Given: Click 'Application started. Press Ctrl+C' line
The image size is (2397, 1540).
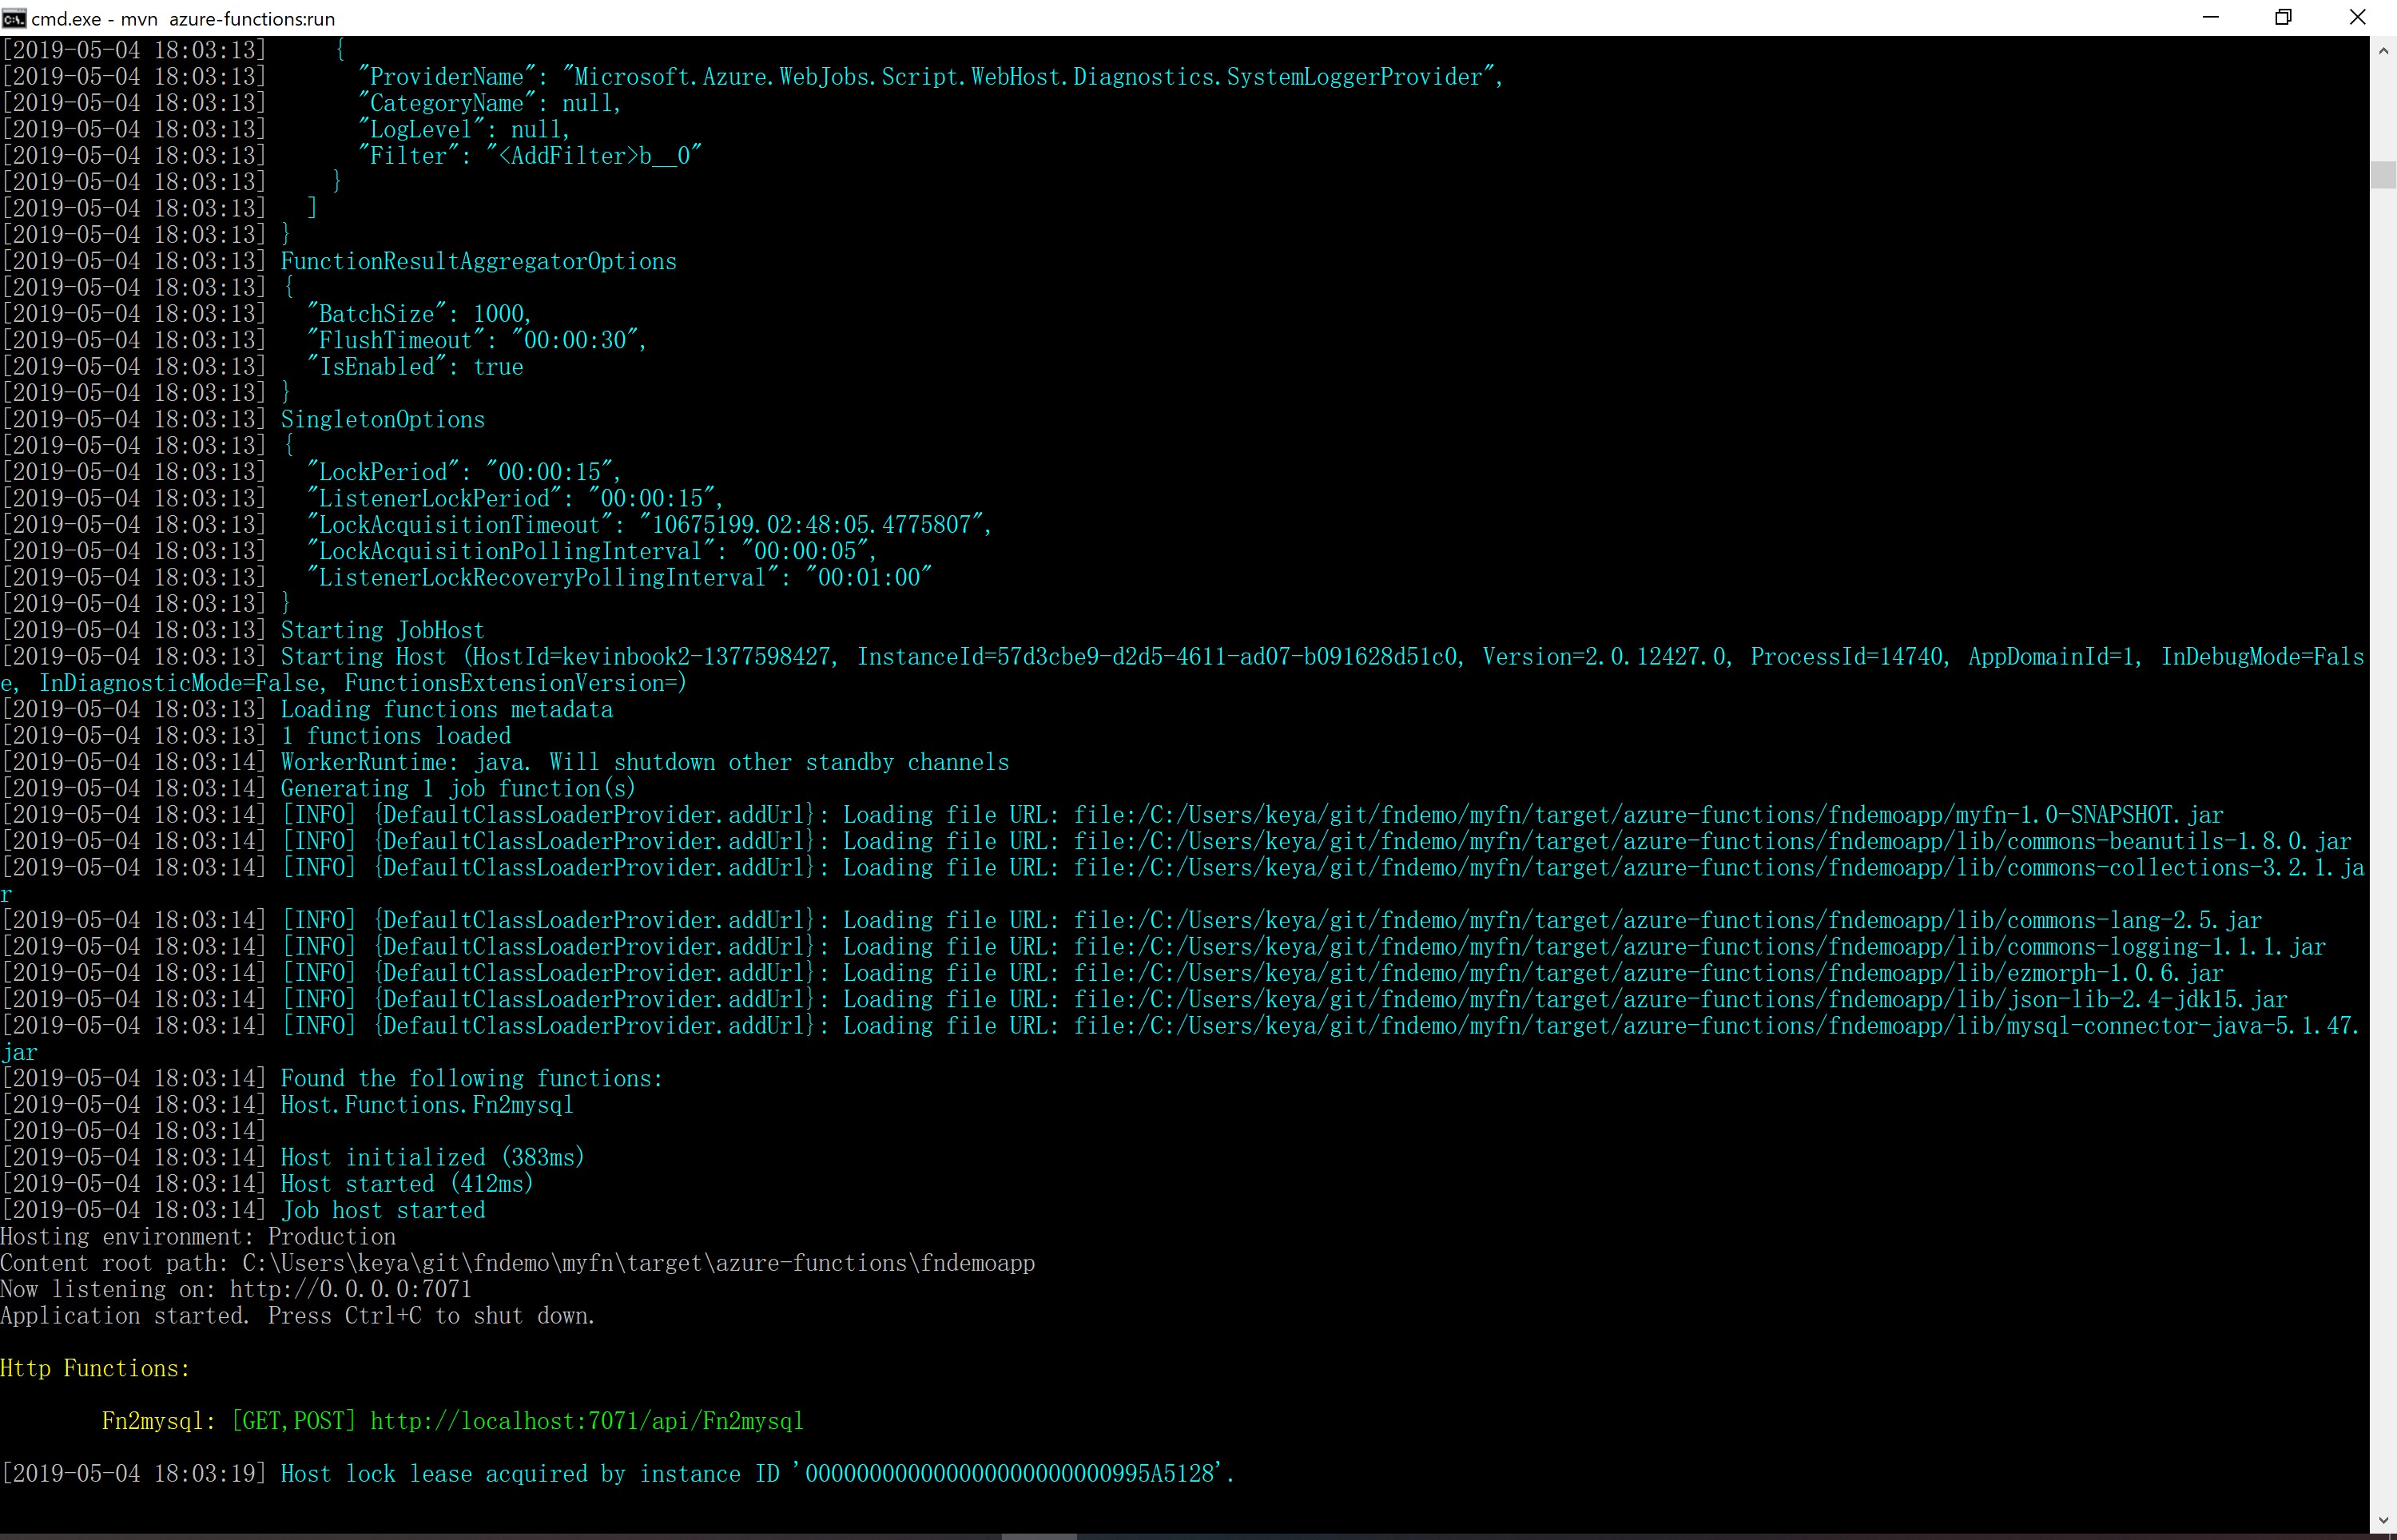Looking at the screenshot, I should coord(298,1316).
